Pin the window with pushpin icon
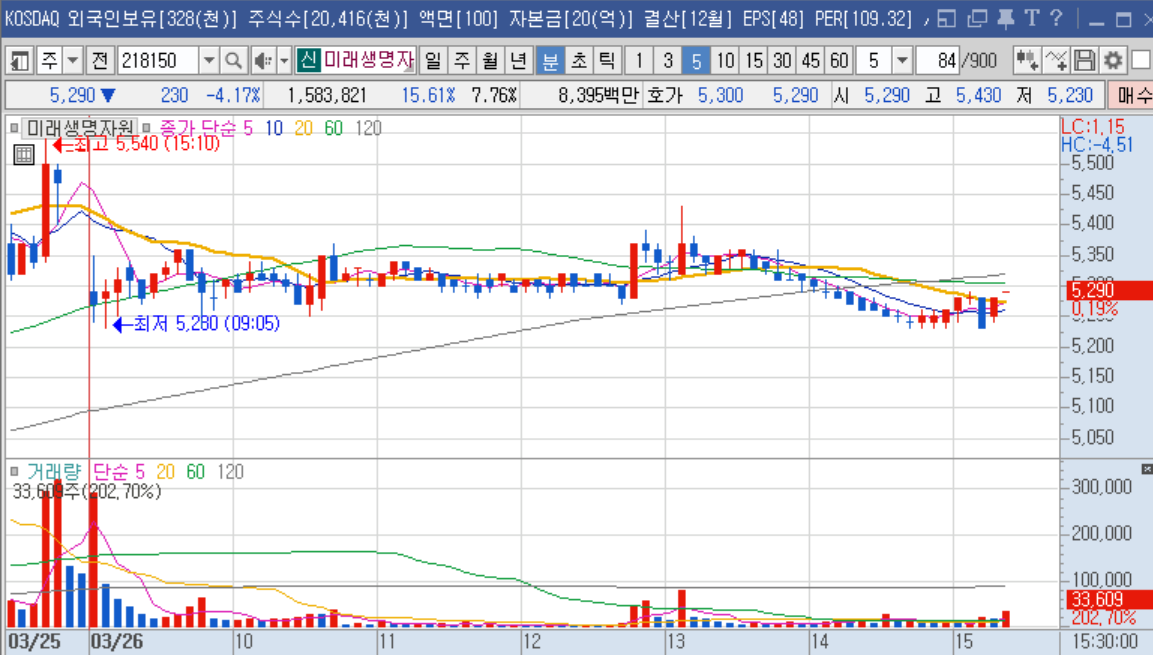The image size is (1153, 655). (1005, 18)
